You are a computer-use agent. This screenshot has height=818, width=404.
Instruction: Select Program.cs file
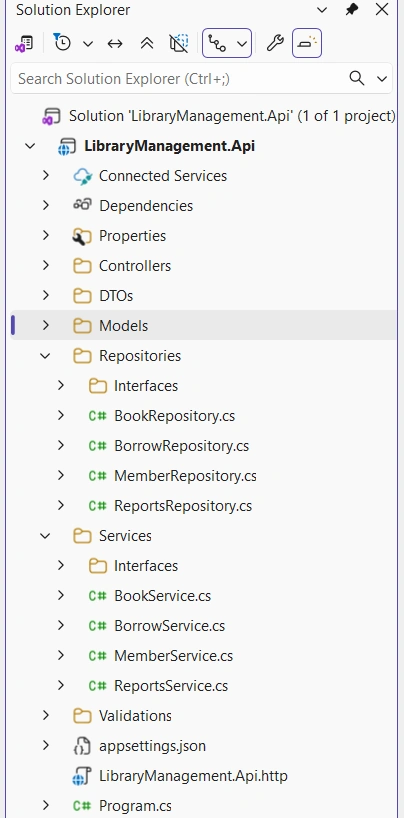[x=135, y=805]
